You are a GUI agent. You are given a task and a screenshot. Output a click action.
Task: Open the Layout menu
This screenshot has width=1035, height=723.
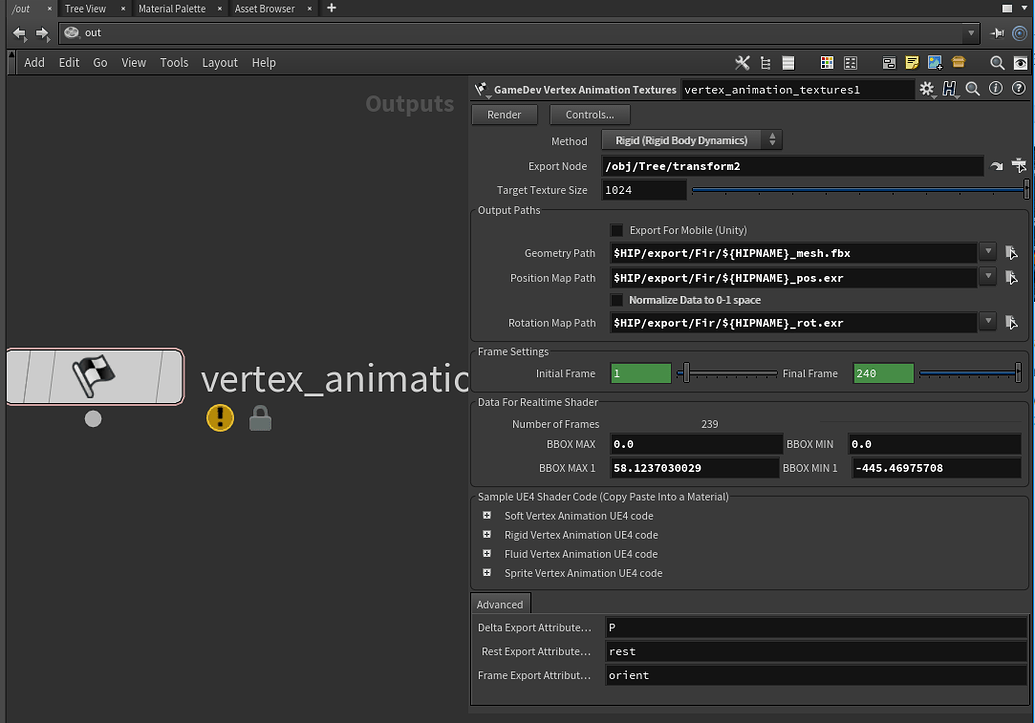click(x=220, y=63)
